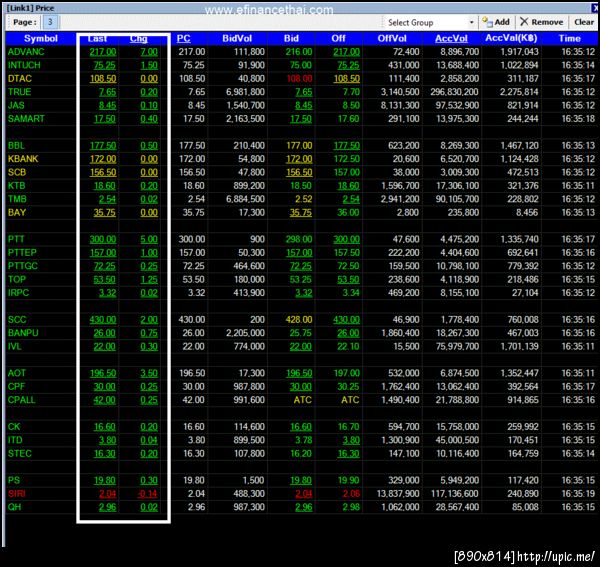Click the Time column header
Viewport: 600px width, 567px height.
569,38
